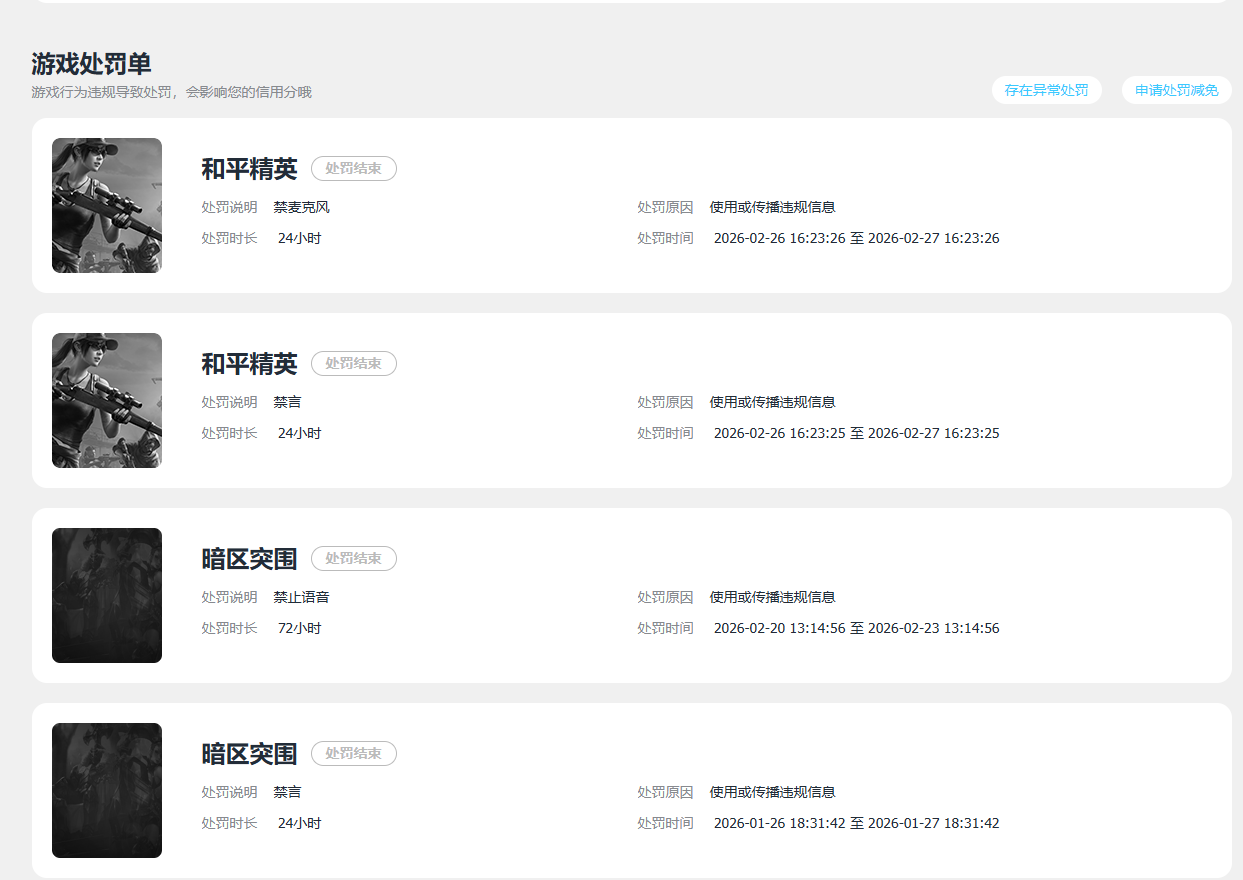Select time range starting 2026-02-26 16:23:25

point(857,434)
